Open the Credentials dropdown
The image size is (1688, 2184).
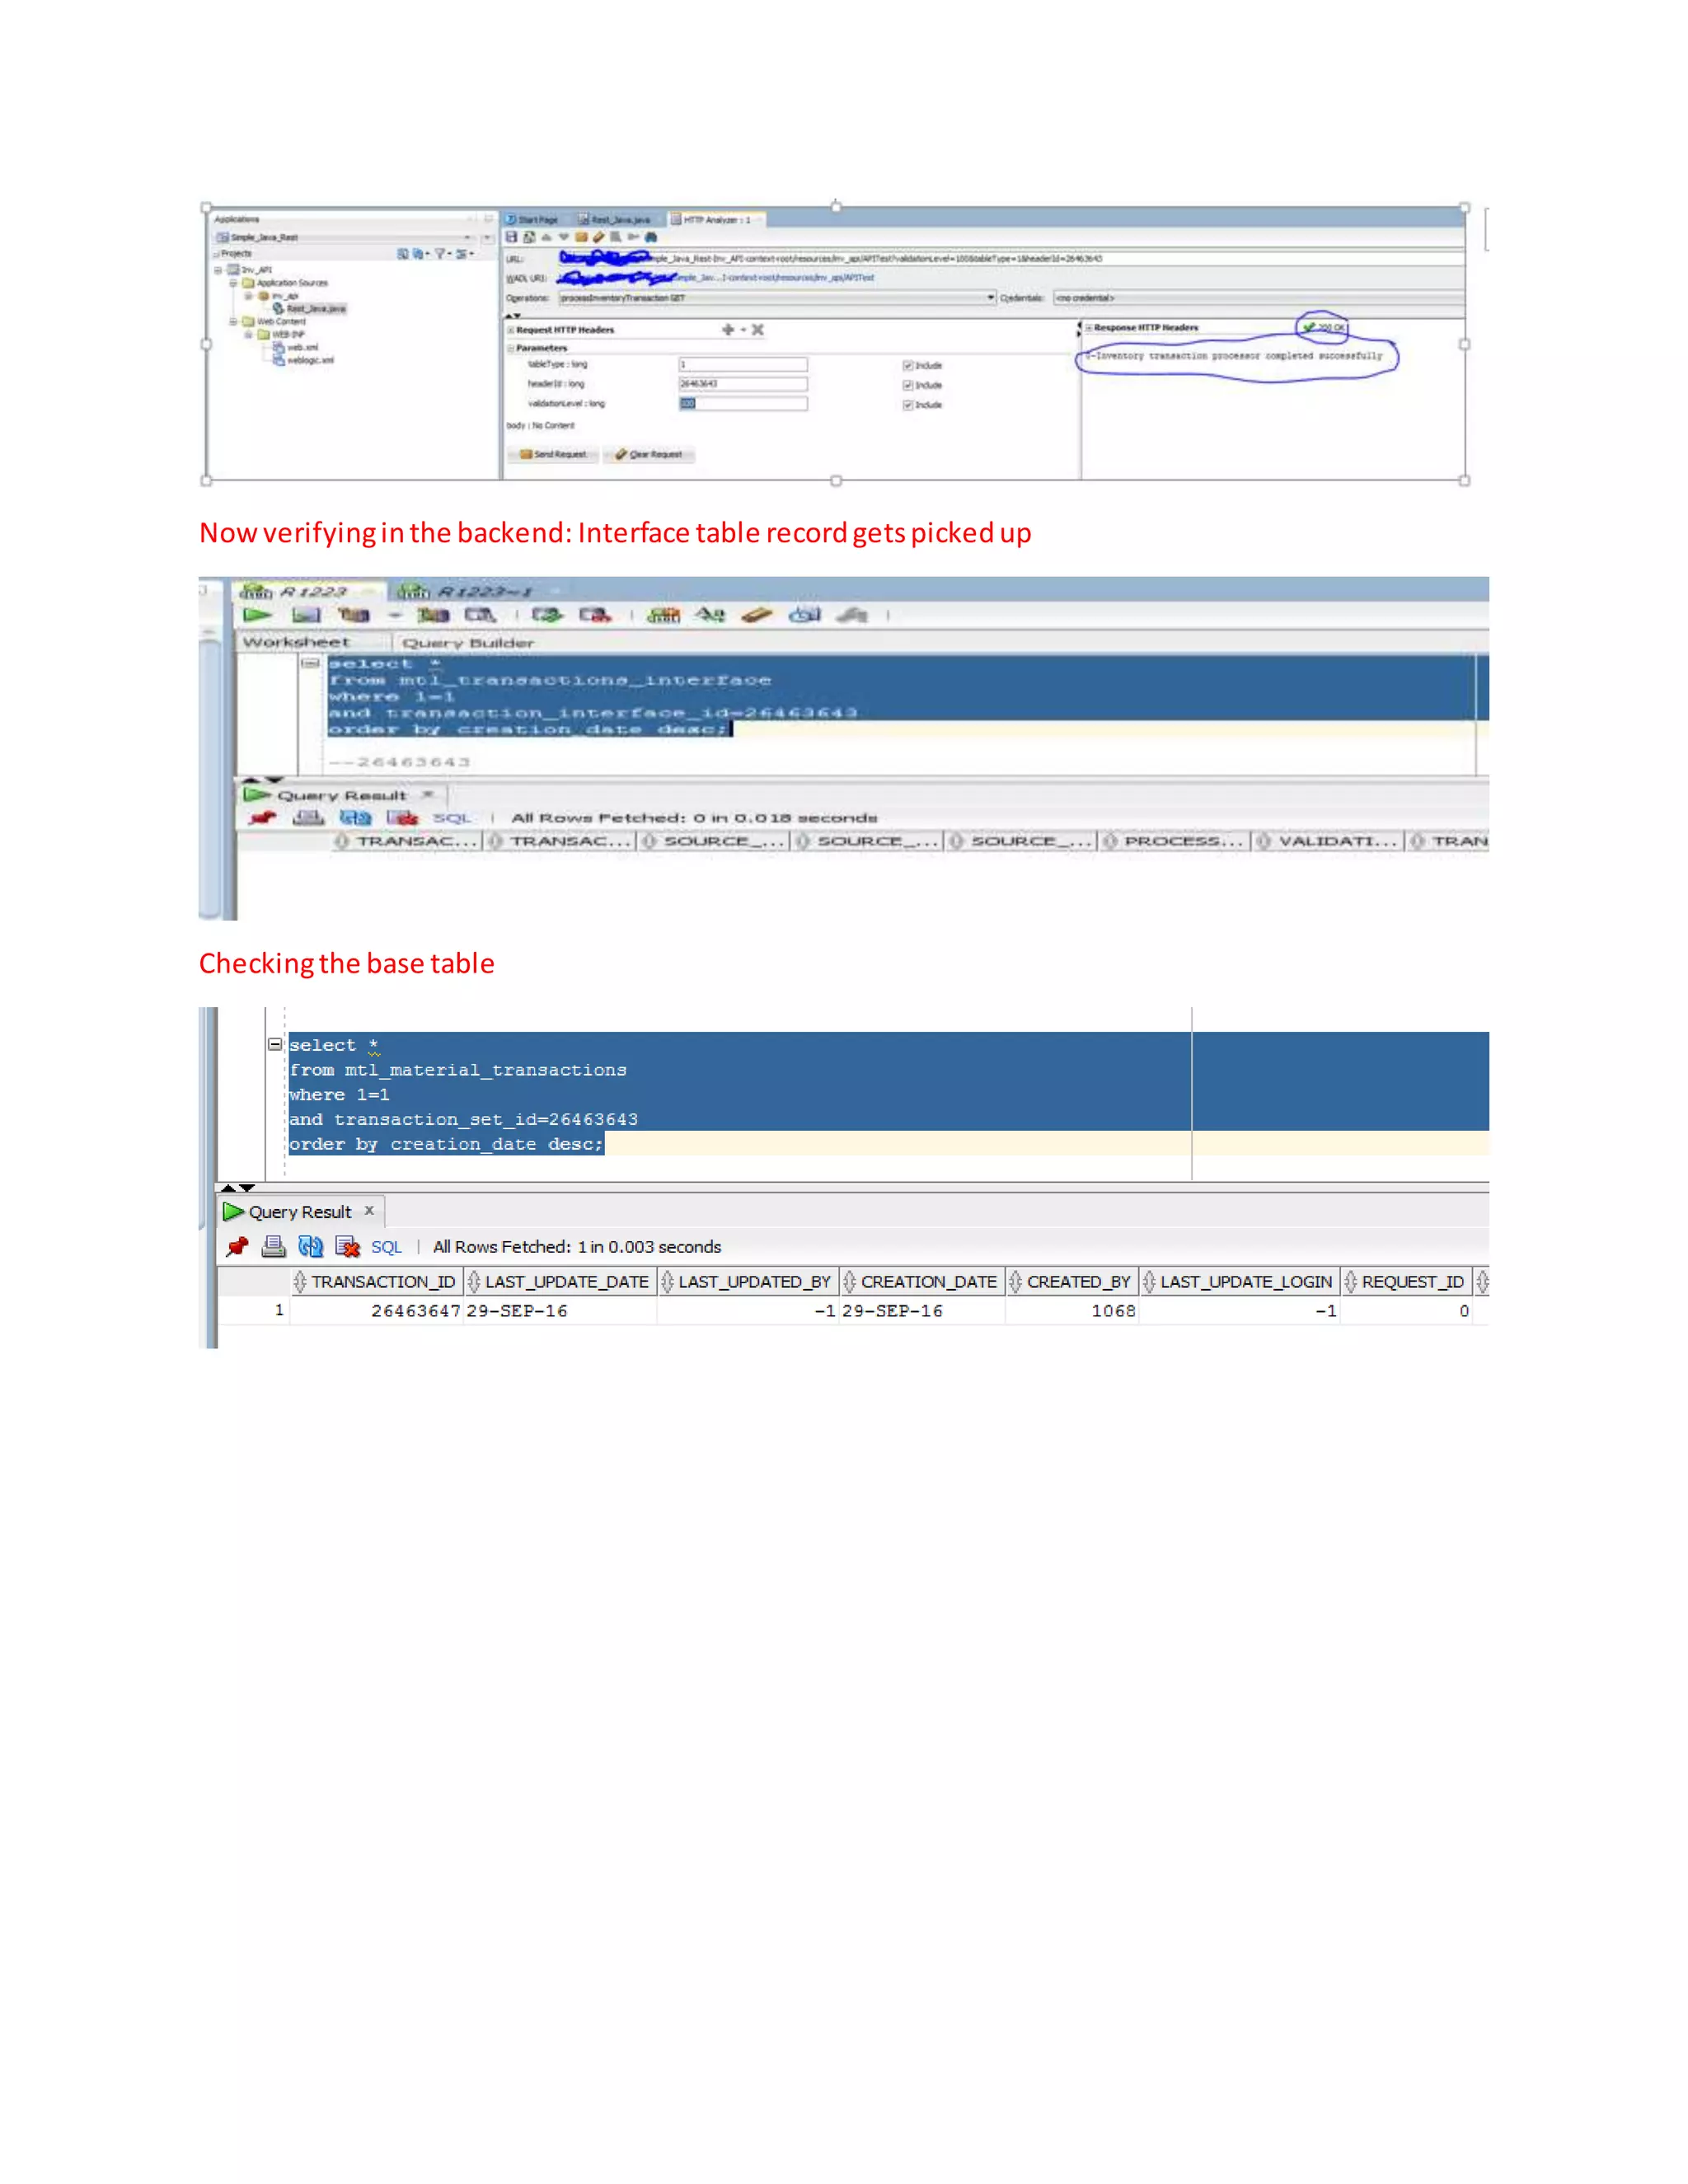[x=1259, y=298]
